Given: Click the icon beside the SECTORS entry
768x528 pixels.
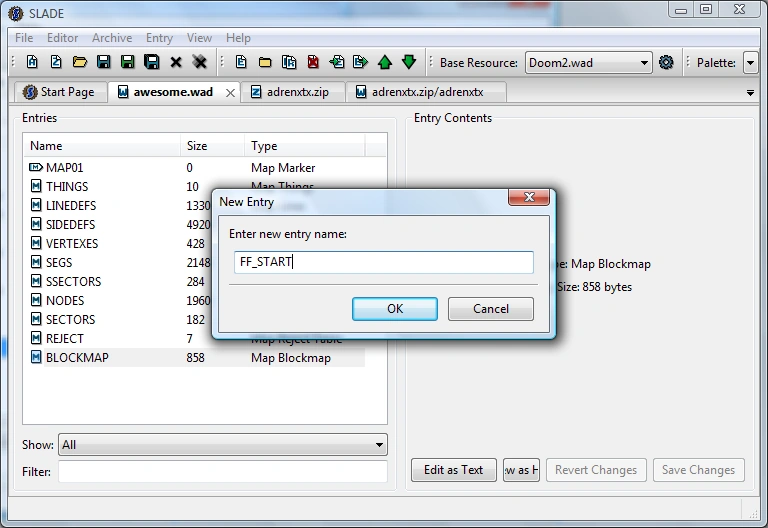Looking at the screenshot, I should (x=36, y=319).
